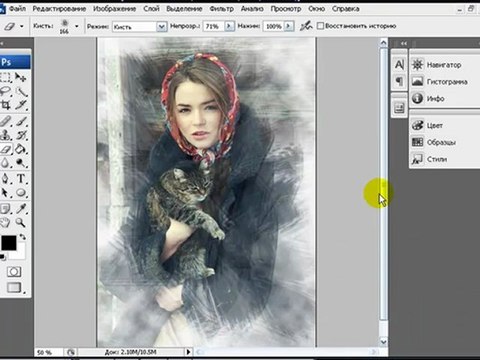Open the Просмотр menu
480x360 pixels.
(x=286, y=9)
